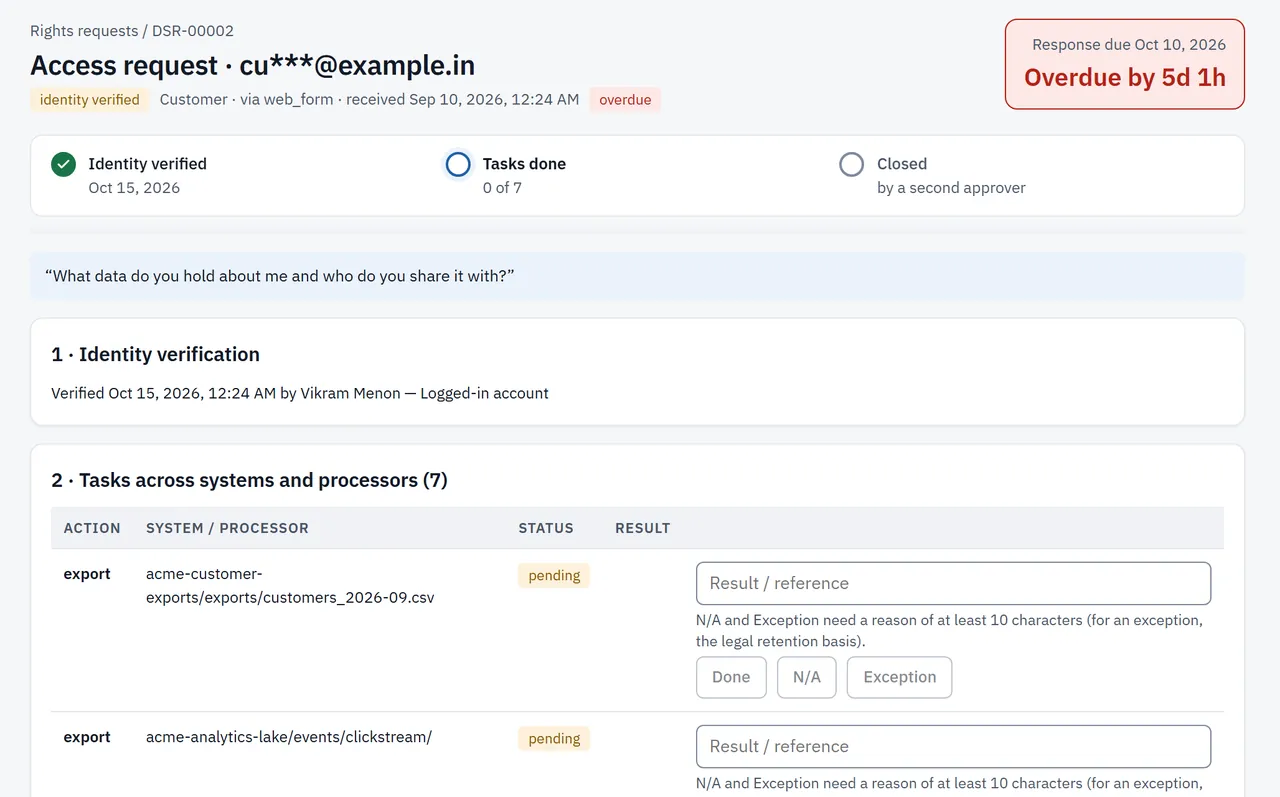
Task: Click the 'Tasks across systems and processors (7)' heading
Action: tap(249, 480)
